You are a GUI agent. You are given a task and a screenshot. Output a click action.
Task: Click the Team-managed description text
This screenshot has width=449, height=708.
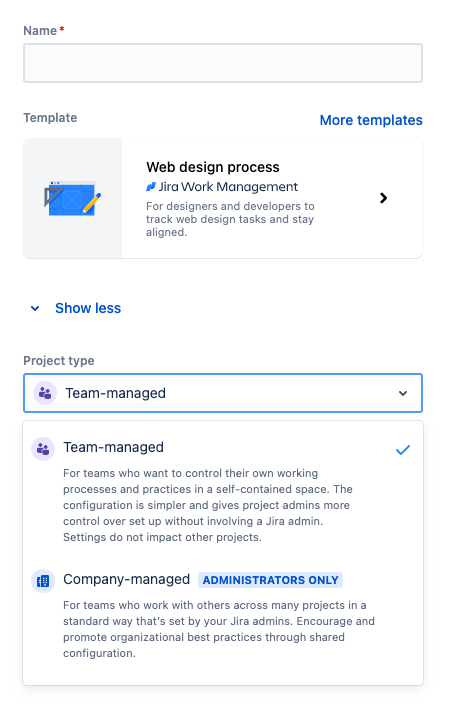click(x=208, y=505)
